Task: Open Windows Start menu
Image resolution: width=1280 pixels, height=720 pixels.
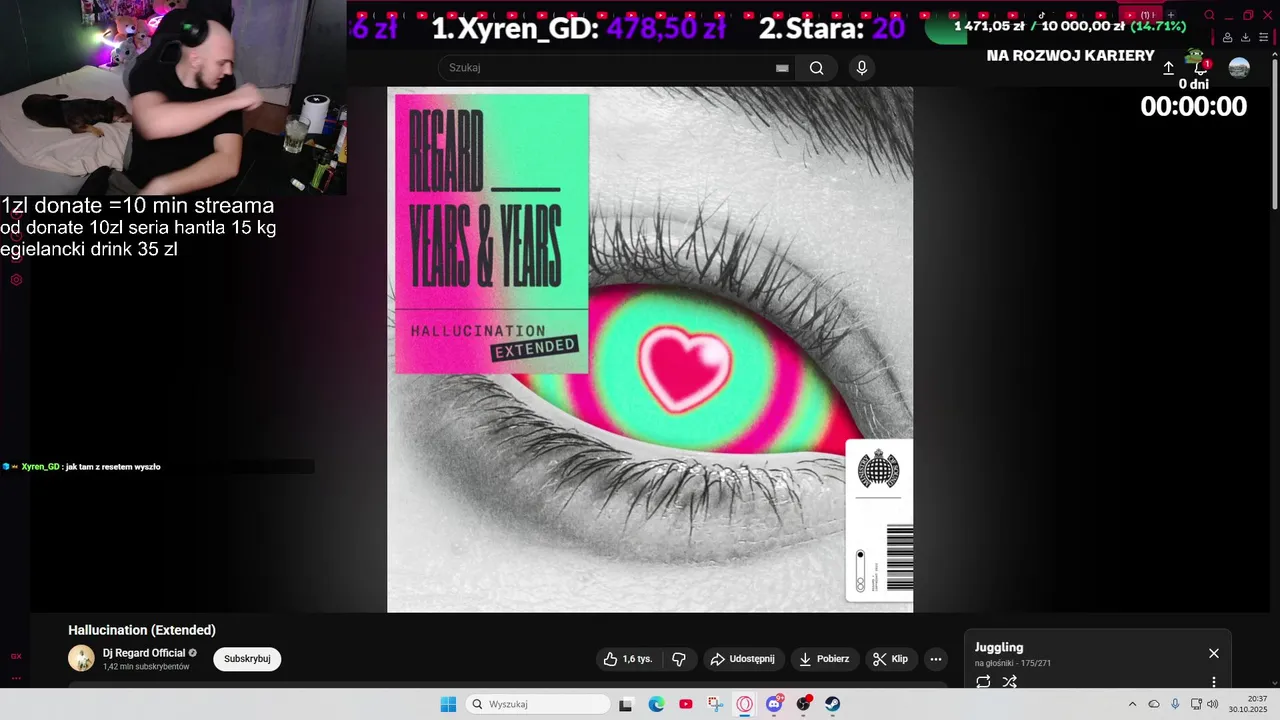Action: 448,704
